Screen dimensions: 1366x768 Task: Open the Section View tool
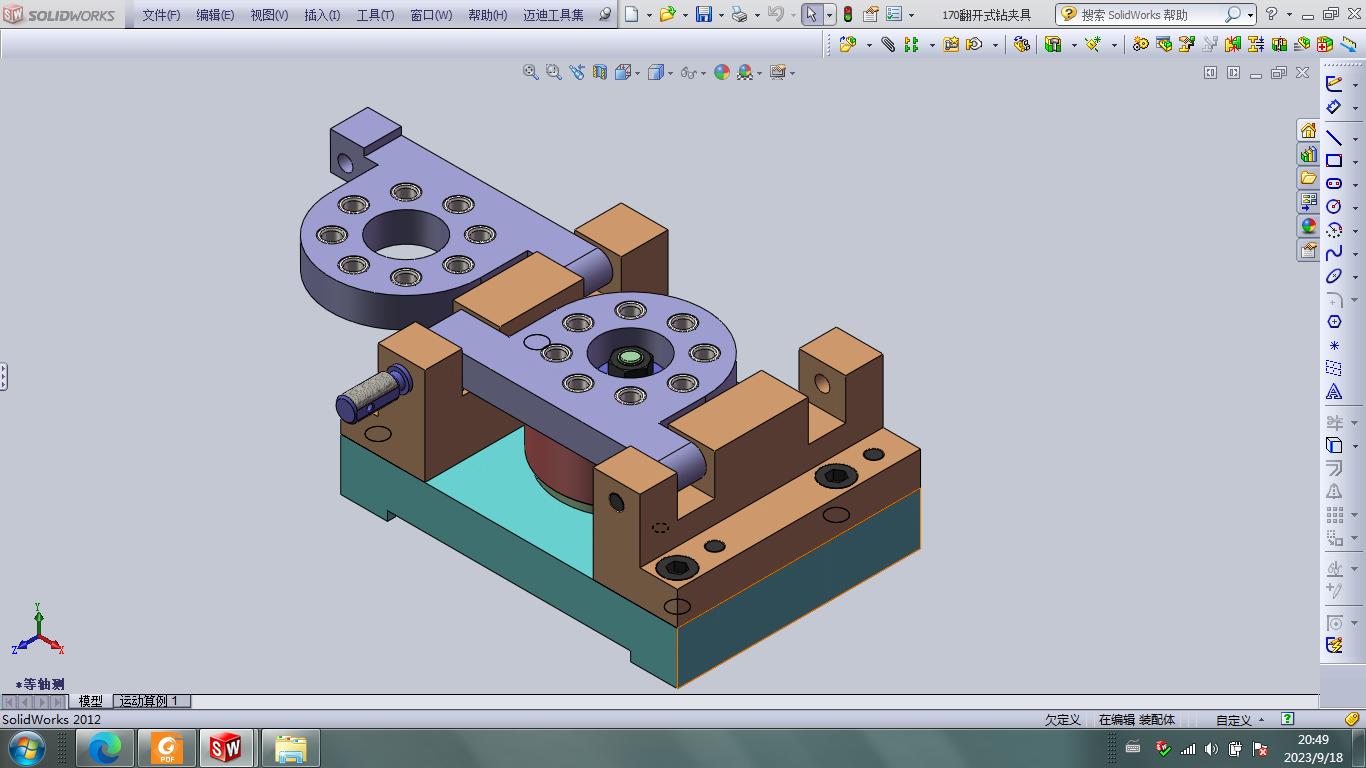point(600,72)
